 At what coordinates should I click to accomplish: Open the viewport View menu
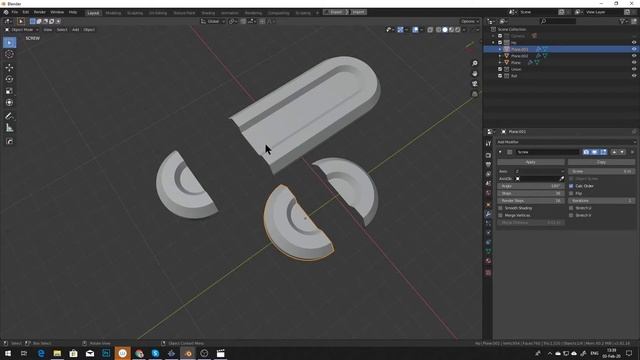pos(48,30)
